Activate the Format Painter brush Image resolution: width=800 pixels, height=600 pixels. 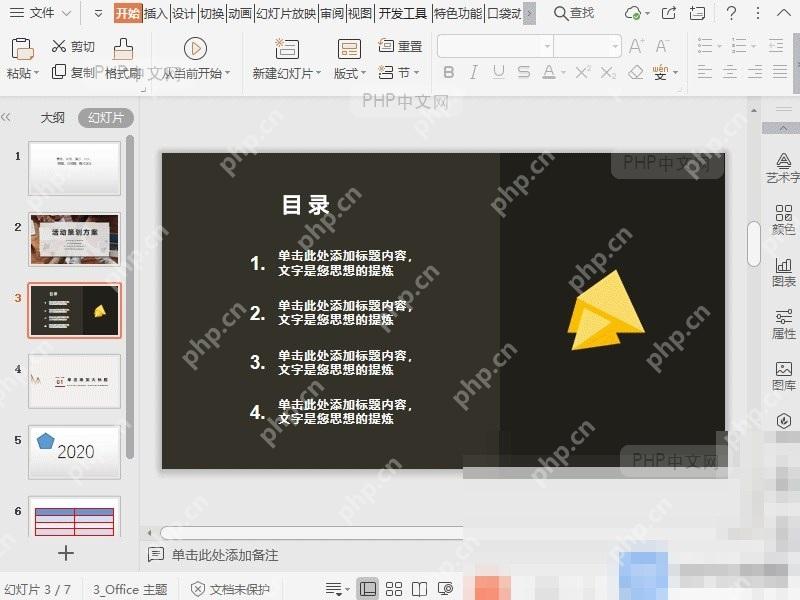click(123, 49)
